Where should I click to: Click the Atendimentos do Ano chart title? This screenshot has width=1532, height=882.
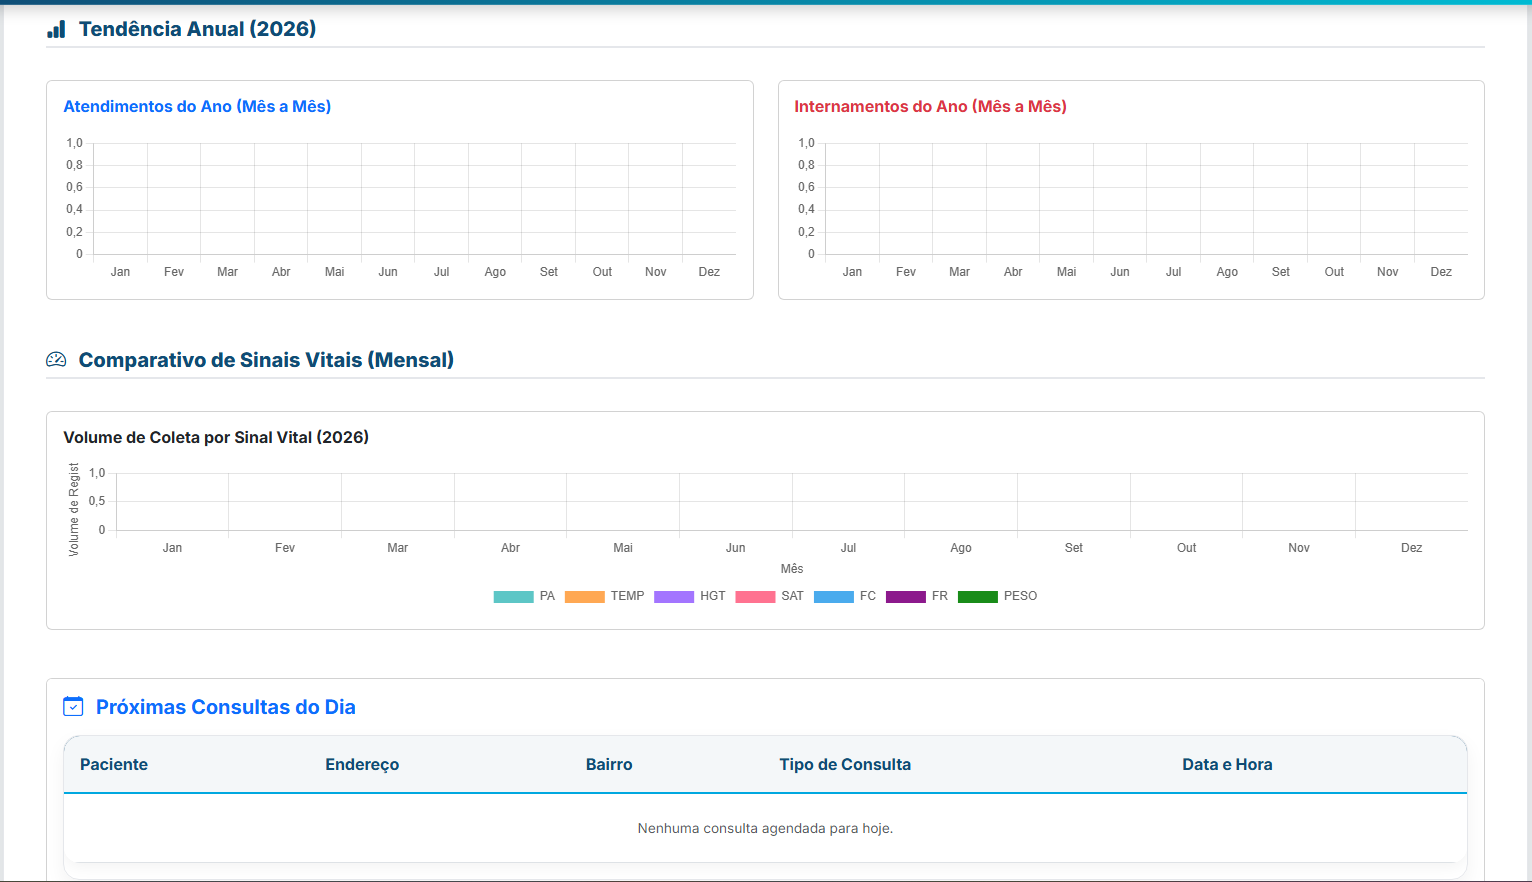pos(197,107)
